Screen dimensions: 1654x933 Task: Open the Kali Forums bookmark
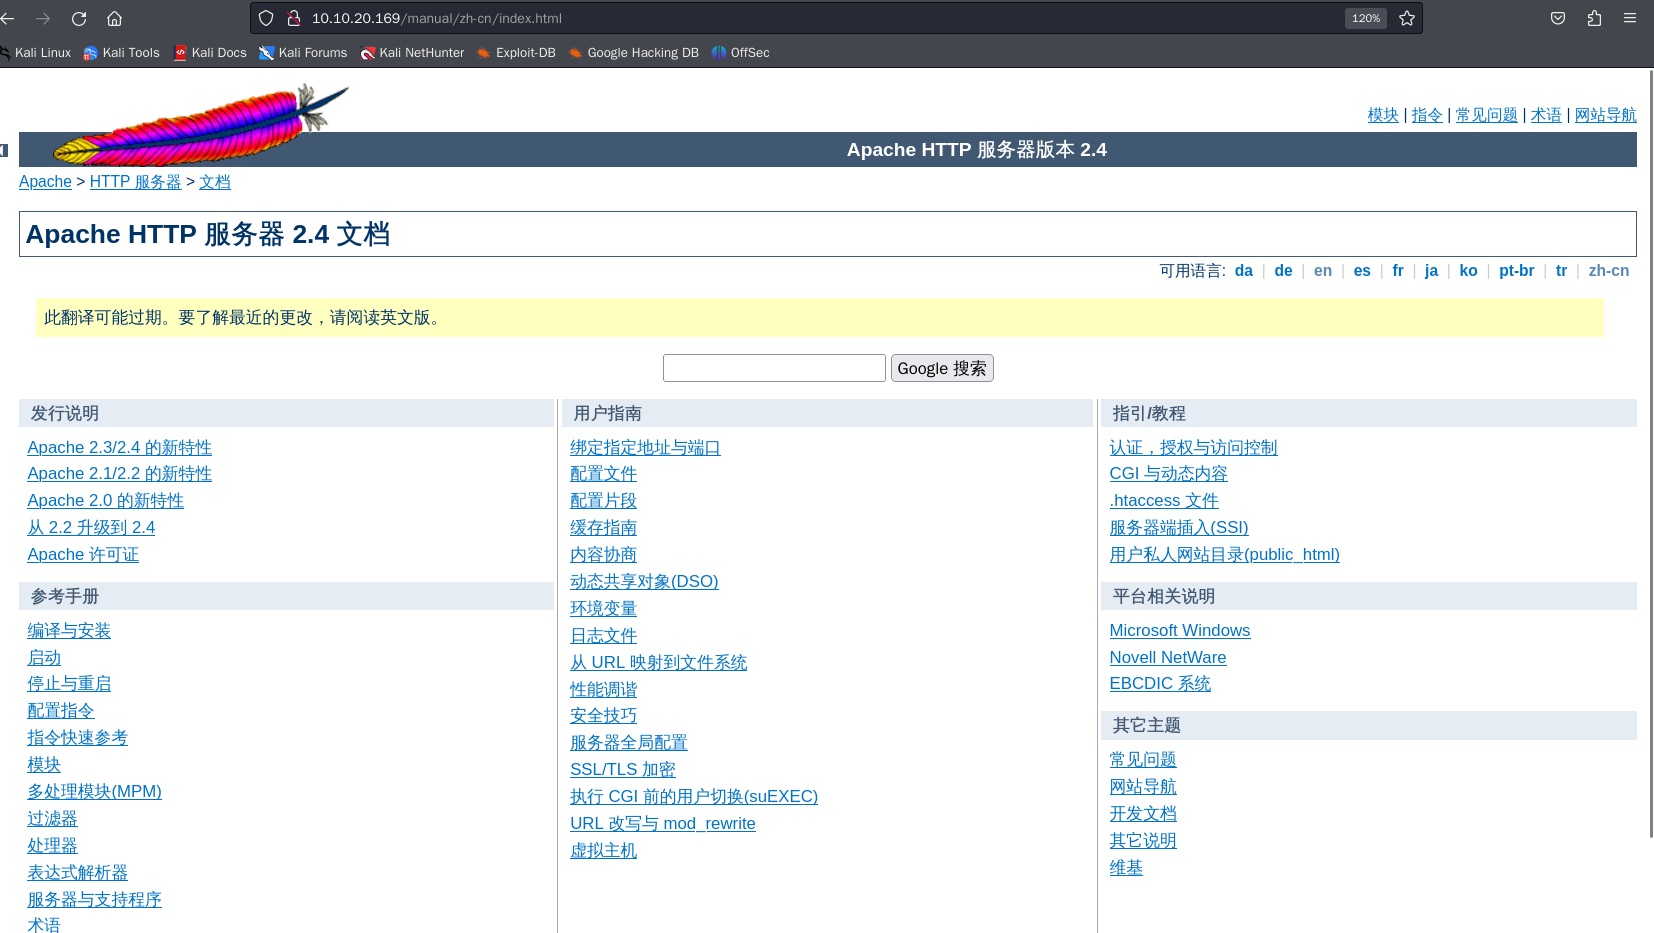click(x=303, y=53)
